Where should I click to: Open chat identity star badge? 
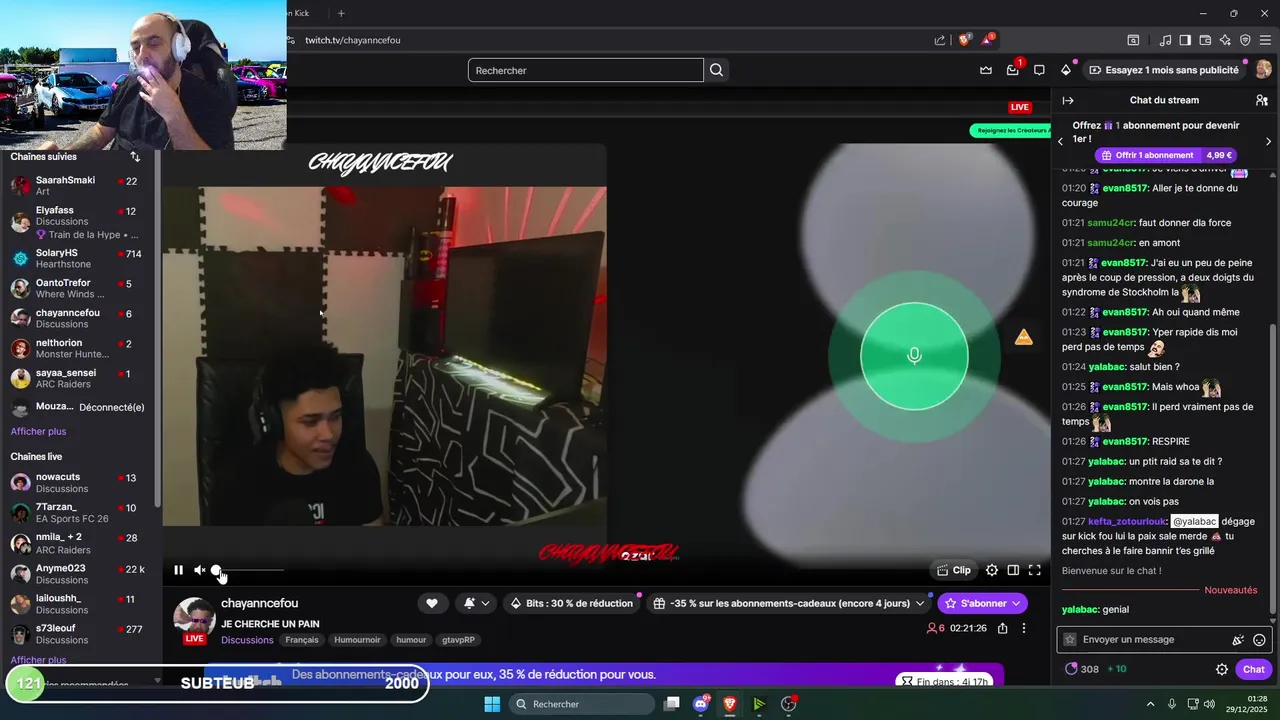pyautogui.click(x=1070, y=640)
